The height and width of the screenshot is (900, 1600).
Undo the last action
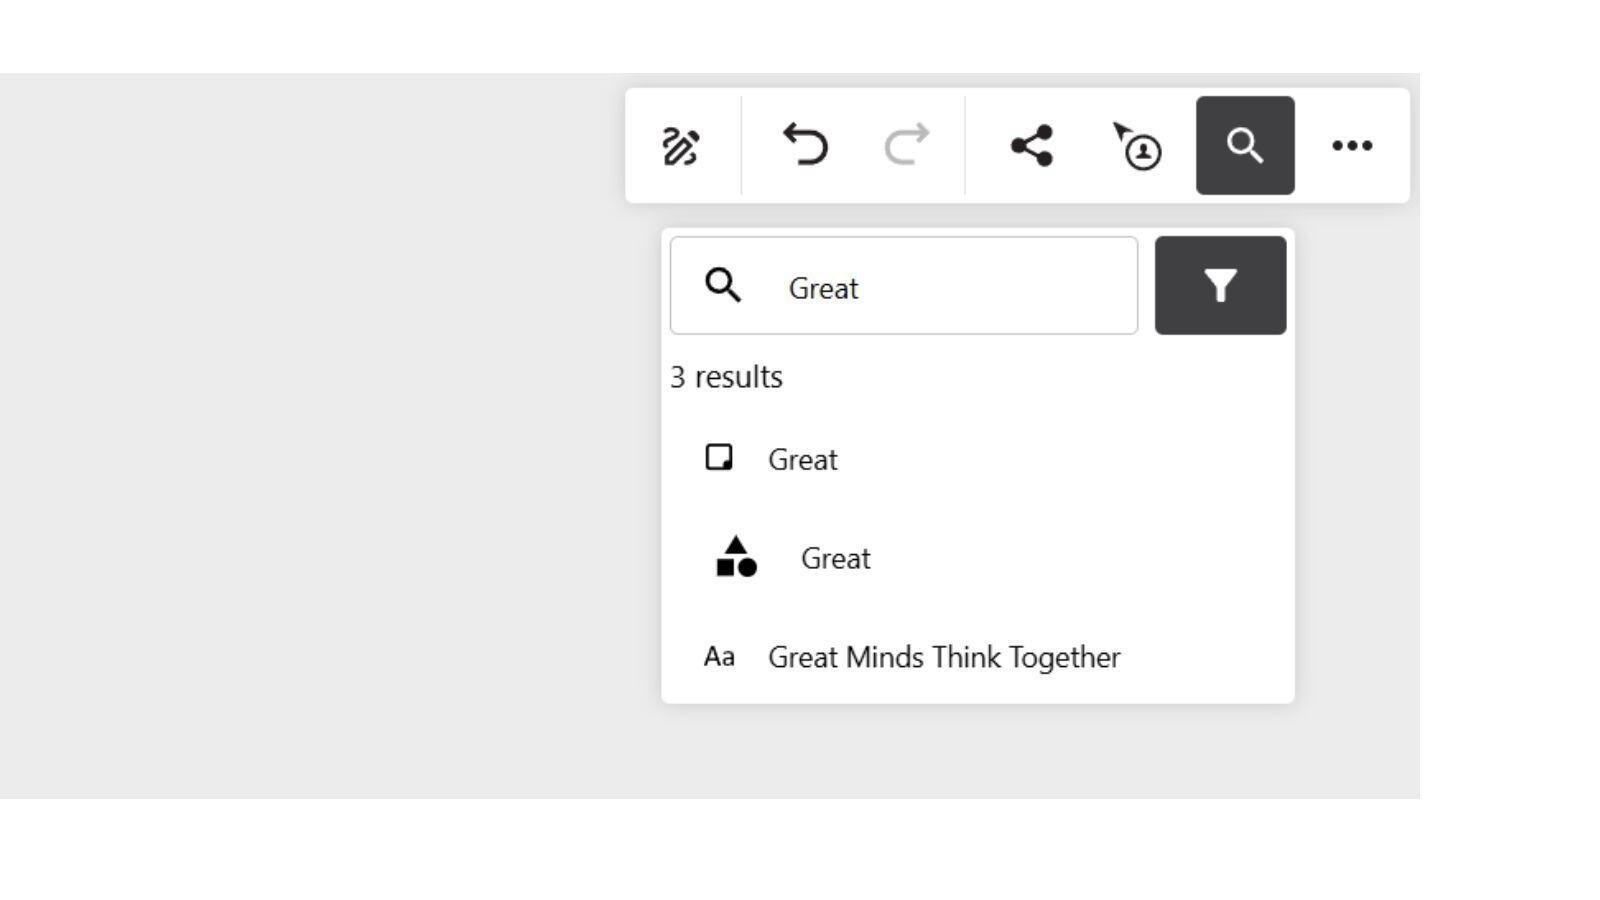point(805,146)
